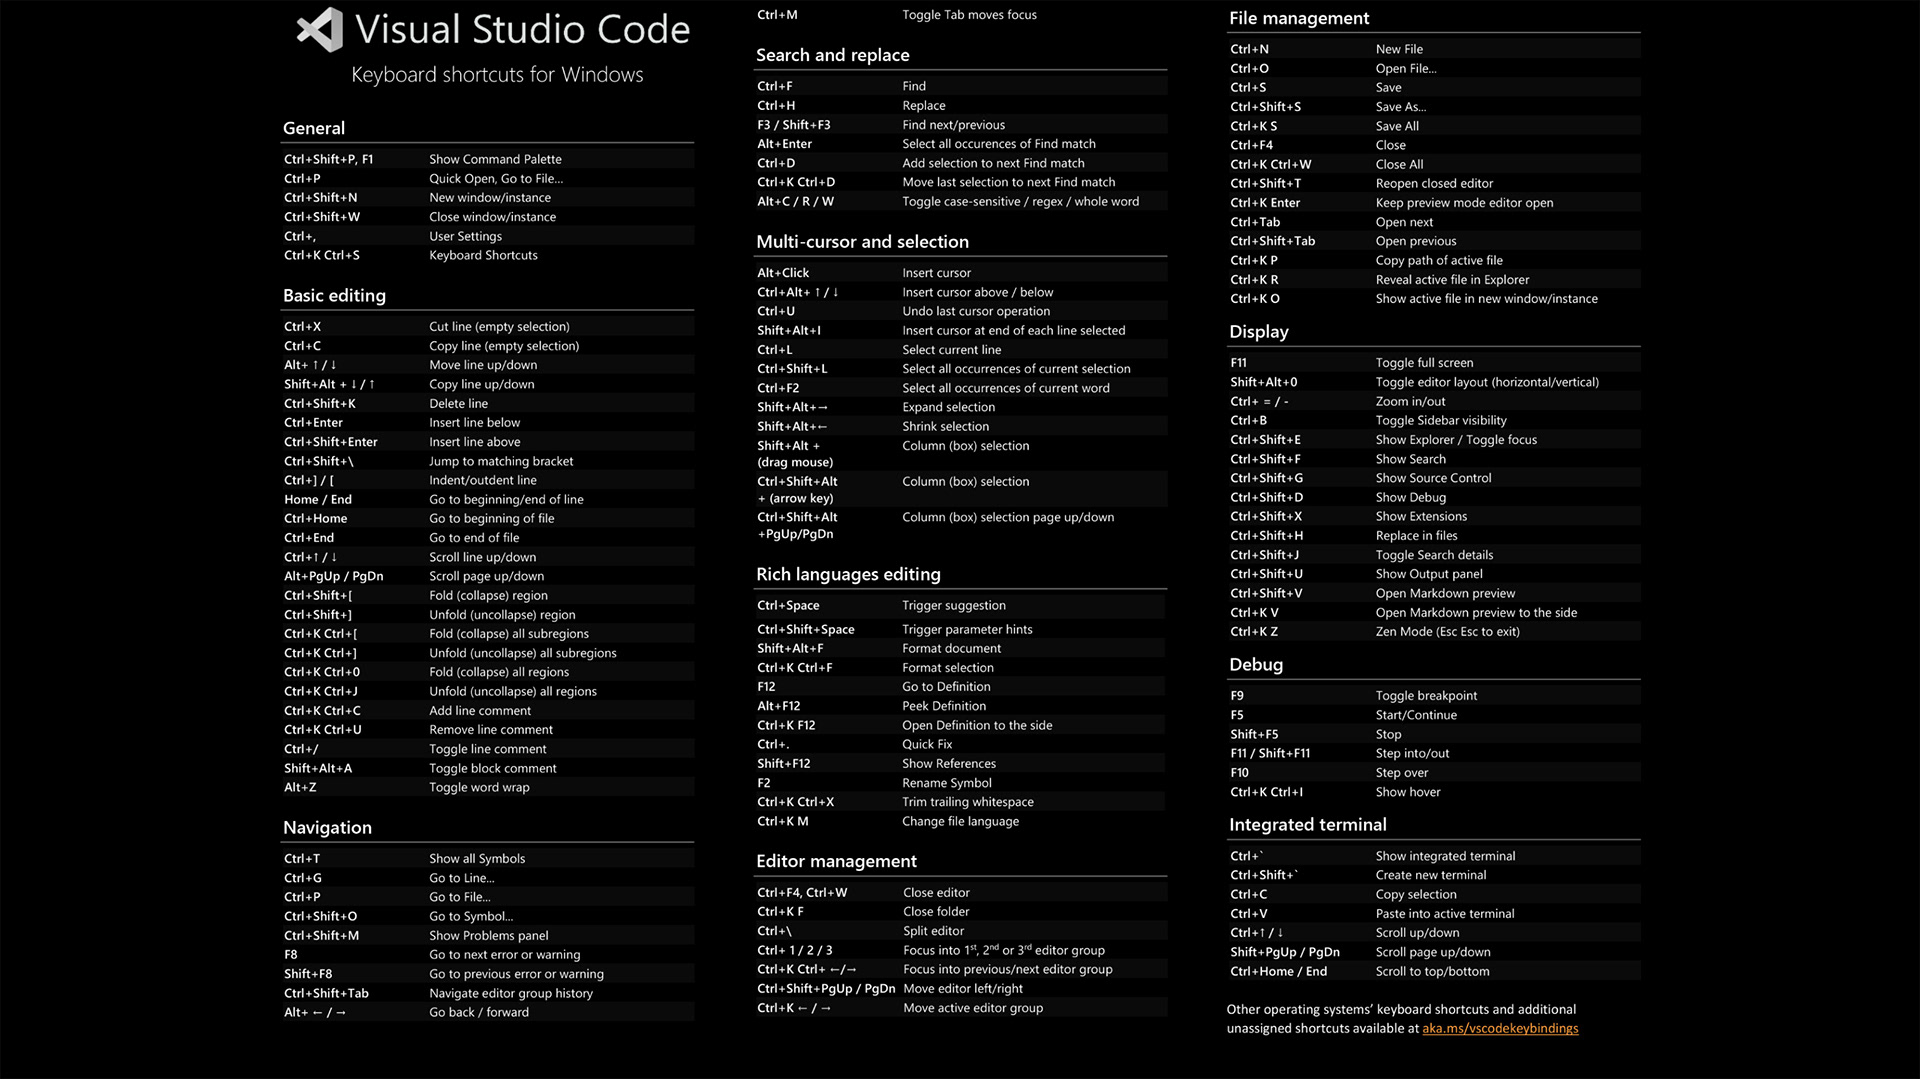Select 'Undo last cursor operation' text
Image resolution: width=1920 pixels, height=1079 pixels.
(976, 311)
